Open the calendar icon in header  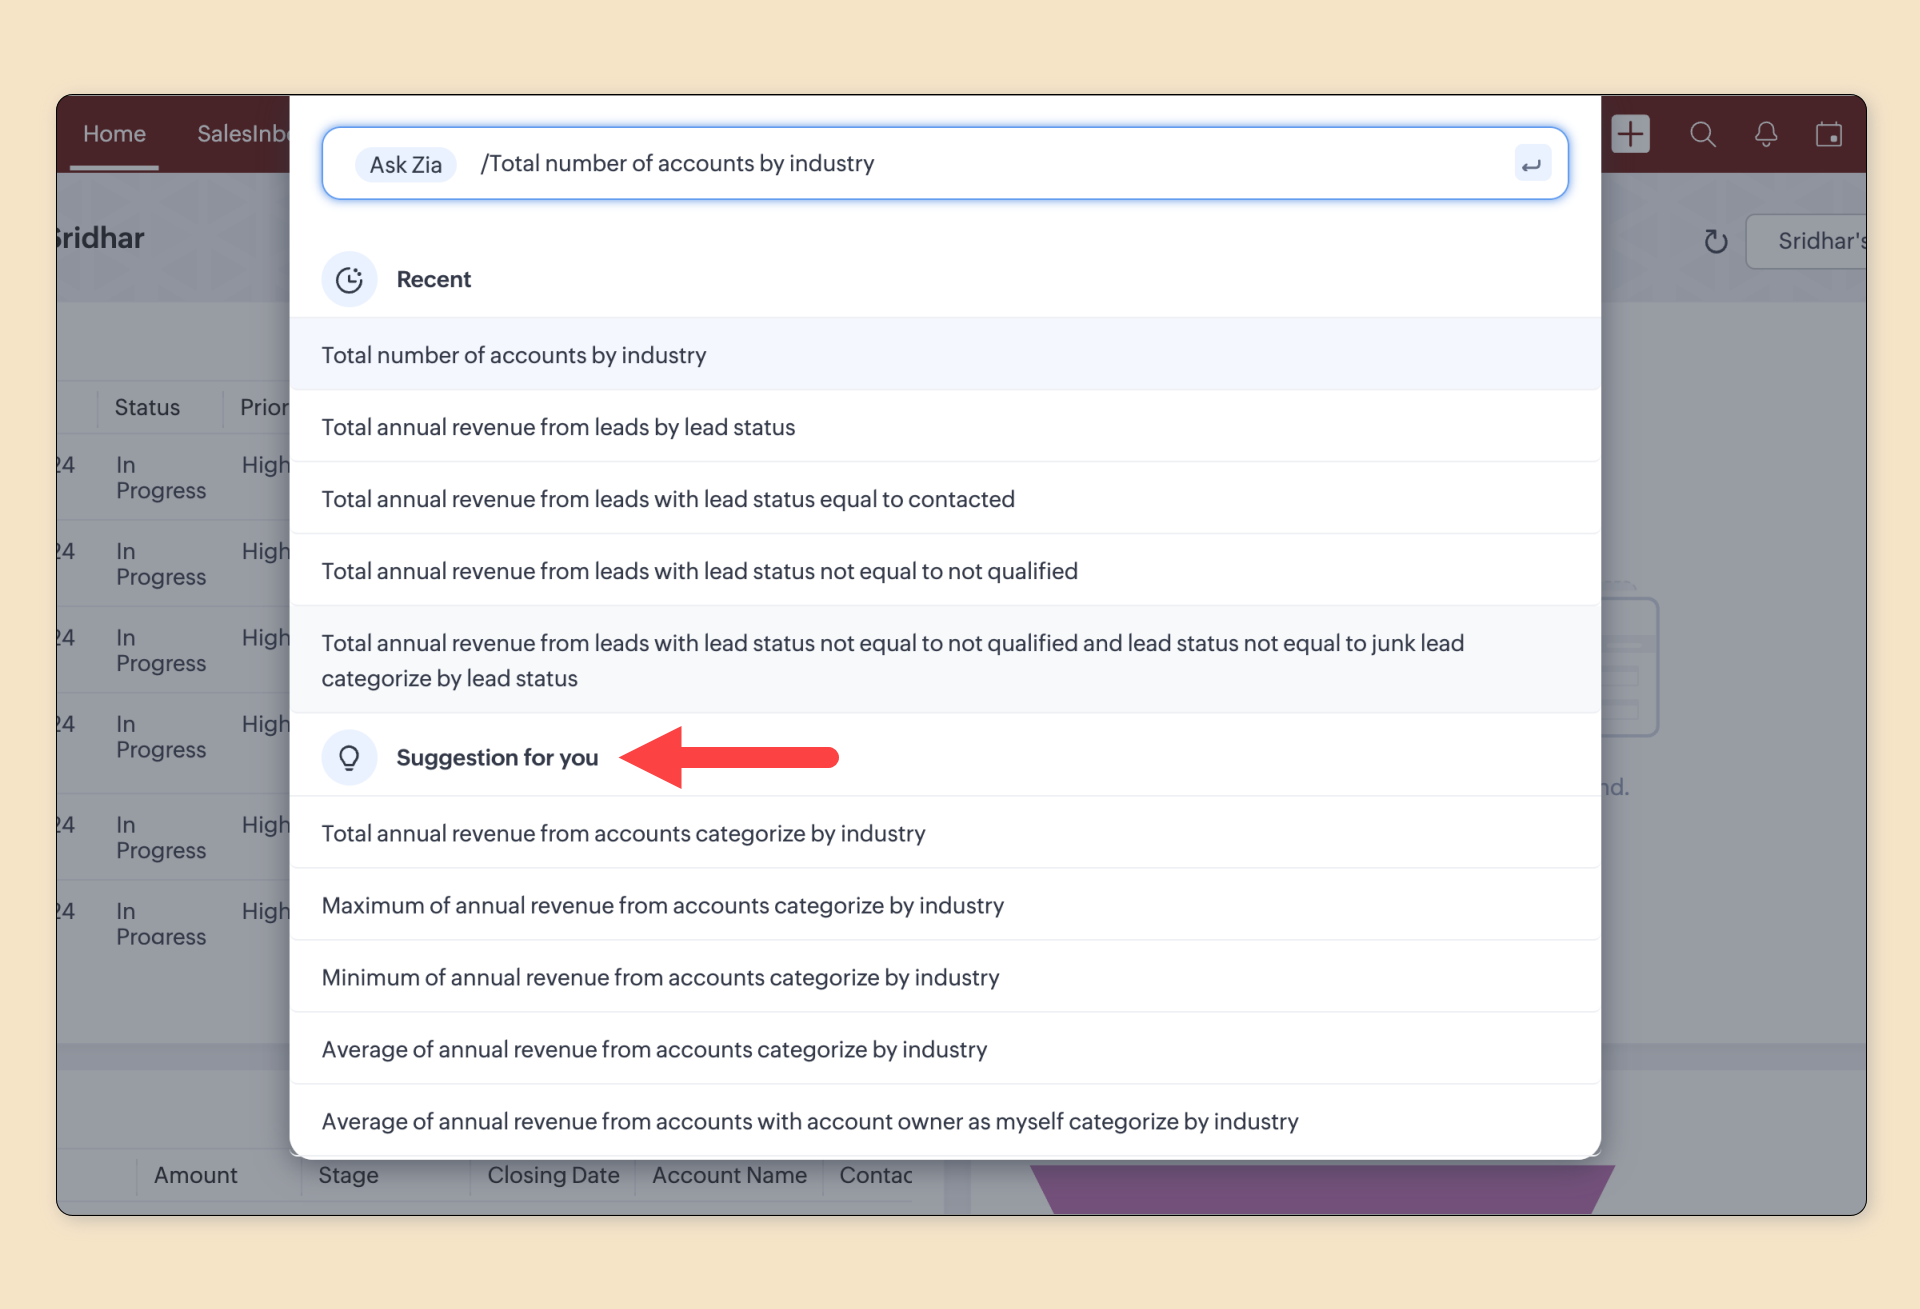tap(1829, 134)
